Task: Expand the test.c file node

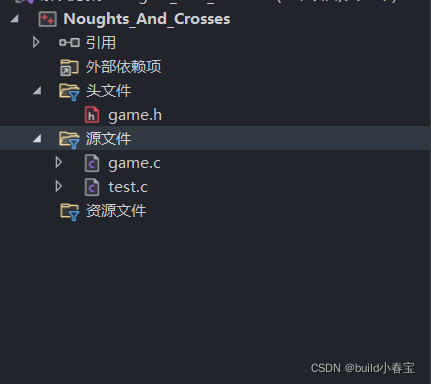Action: (x=59, y=186)
